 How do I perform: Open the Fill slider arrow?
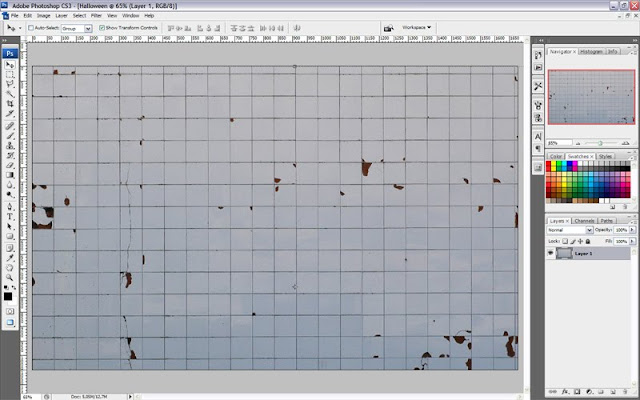(x=632, y=241)
